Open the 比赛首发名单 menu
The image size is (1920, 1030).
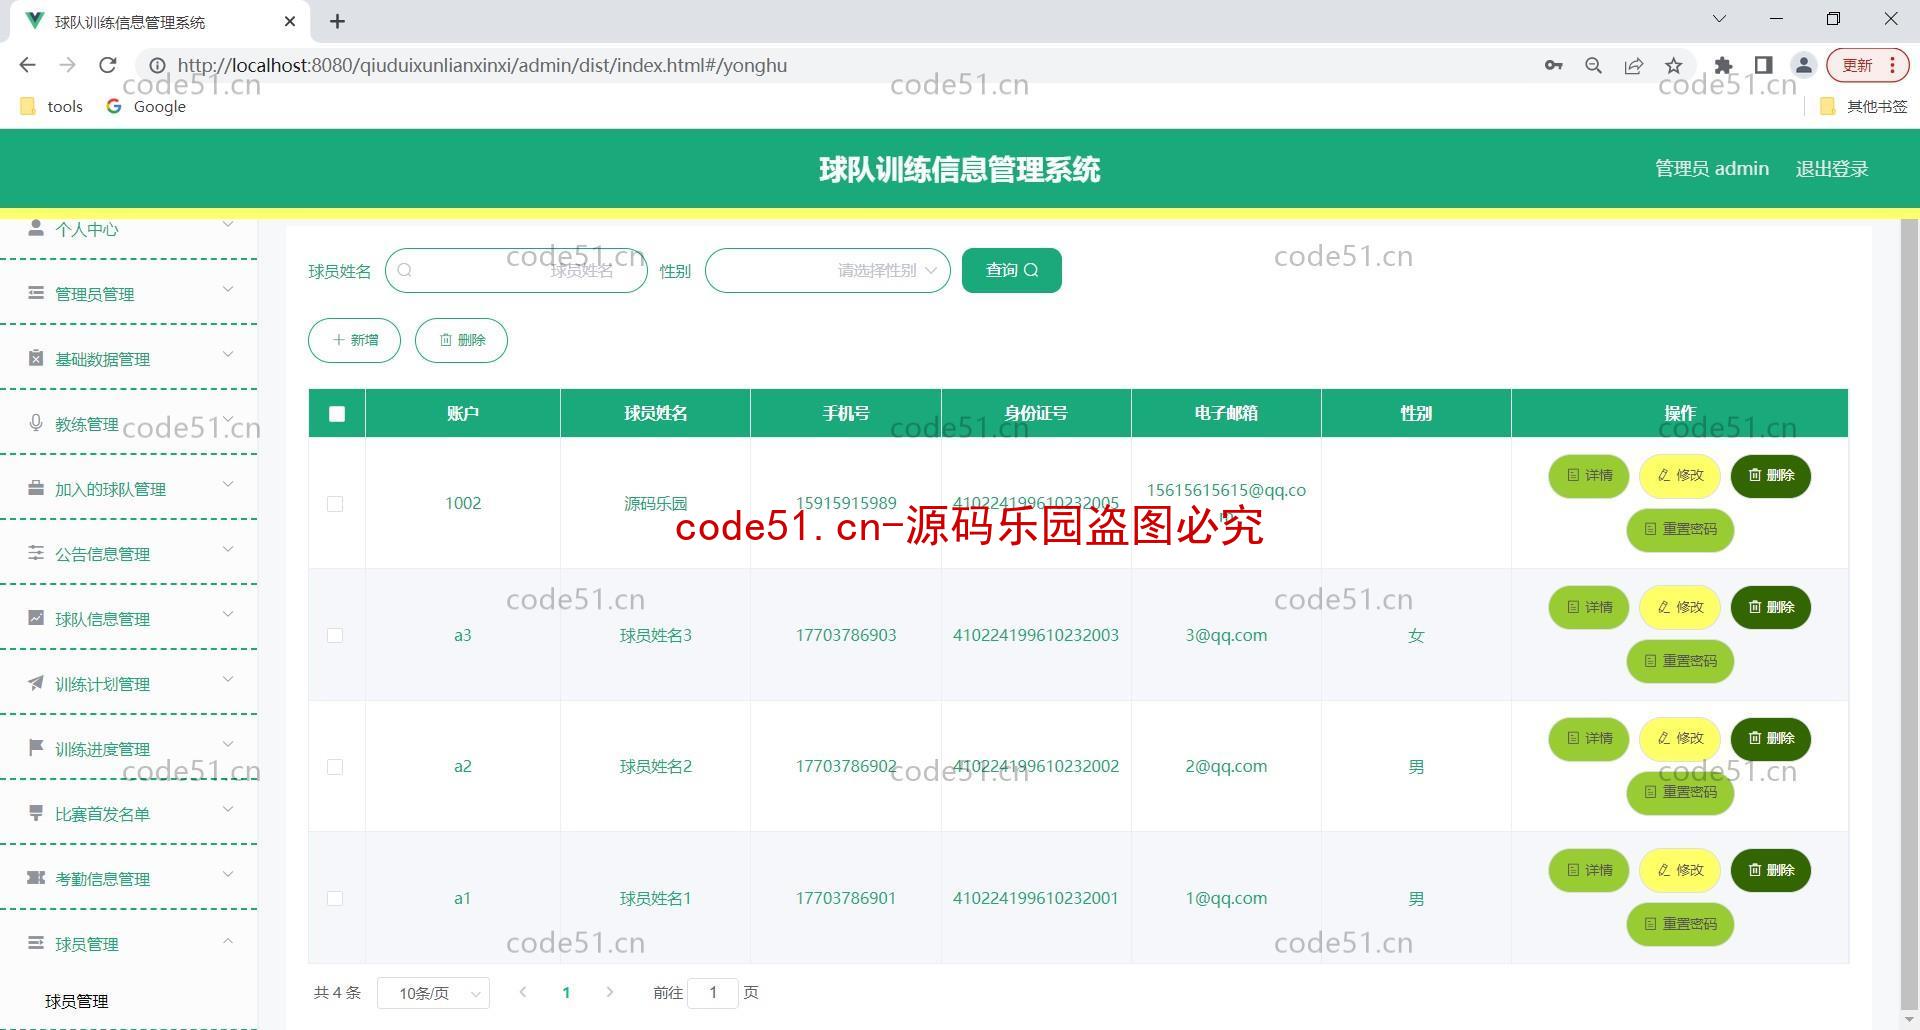pos(128,813)
